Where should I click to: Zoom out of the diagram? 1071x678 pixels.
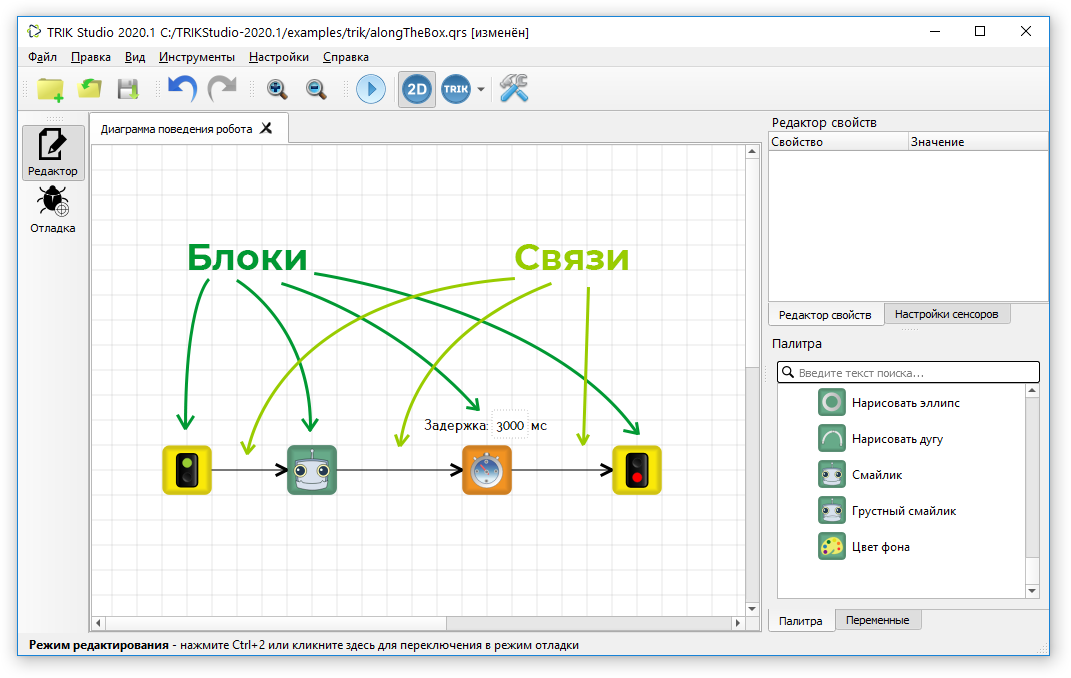coord(316,89)
